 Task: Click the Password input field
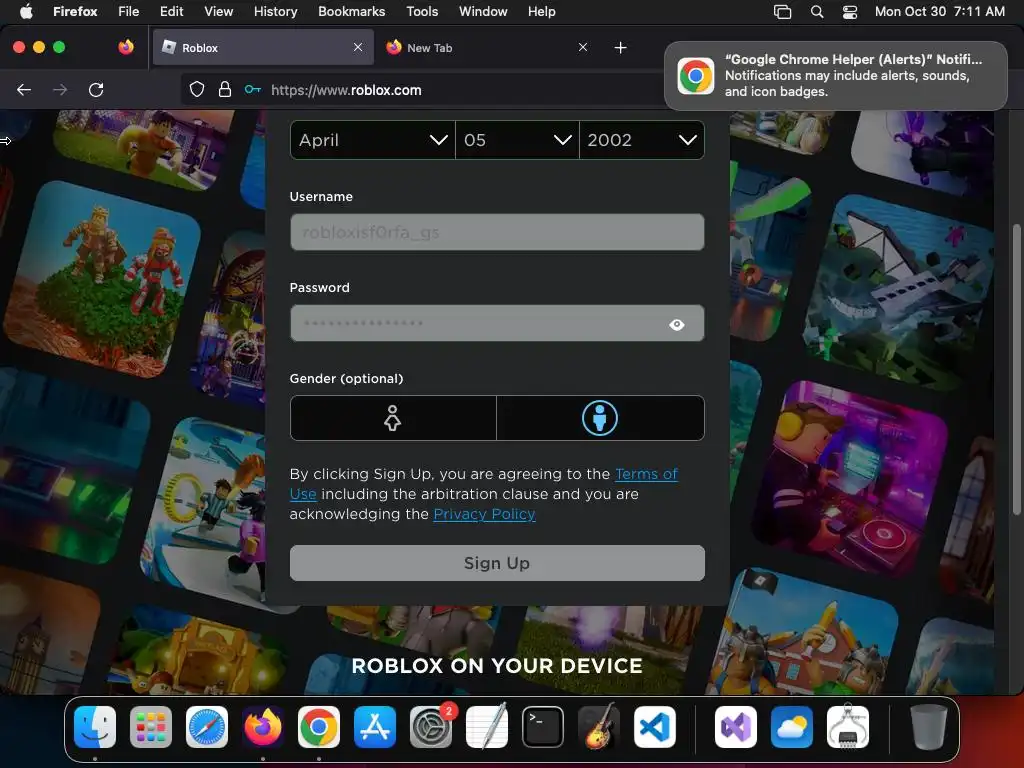(x=497, y=323)
